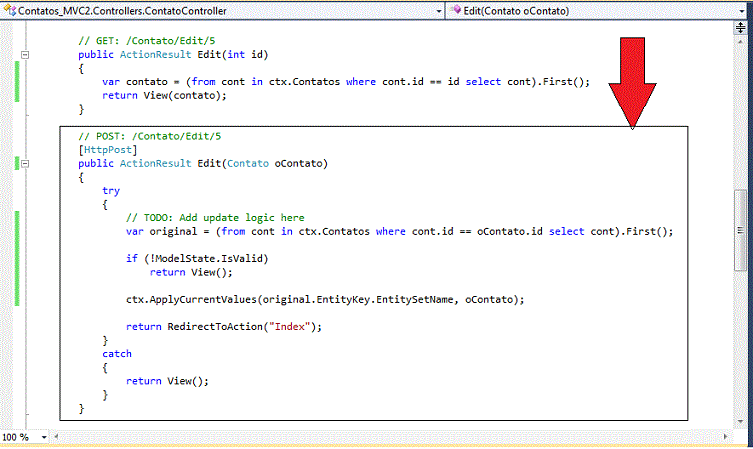Screen dimensions: 753x449
Task: Click the "// POST: /Contato/Edit/5" comment
Action: pos(150,136)
